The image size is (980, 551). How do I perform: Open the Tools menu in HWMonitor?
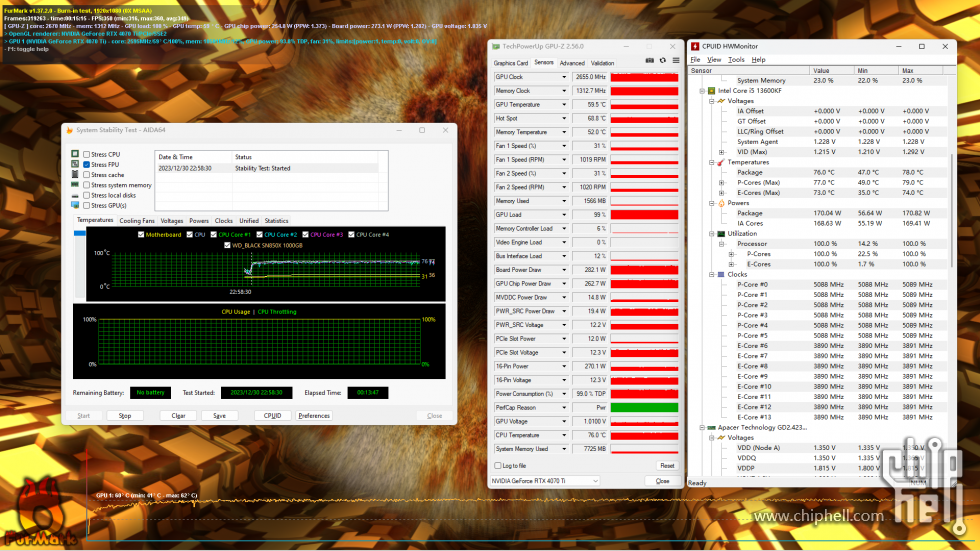736,60
